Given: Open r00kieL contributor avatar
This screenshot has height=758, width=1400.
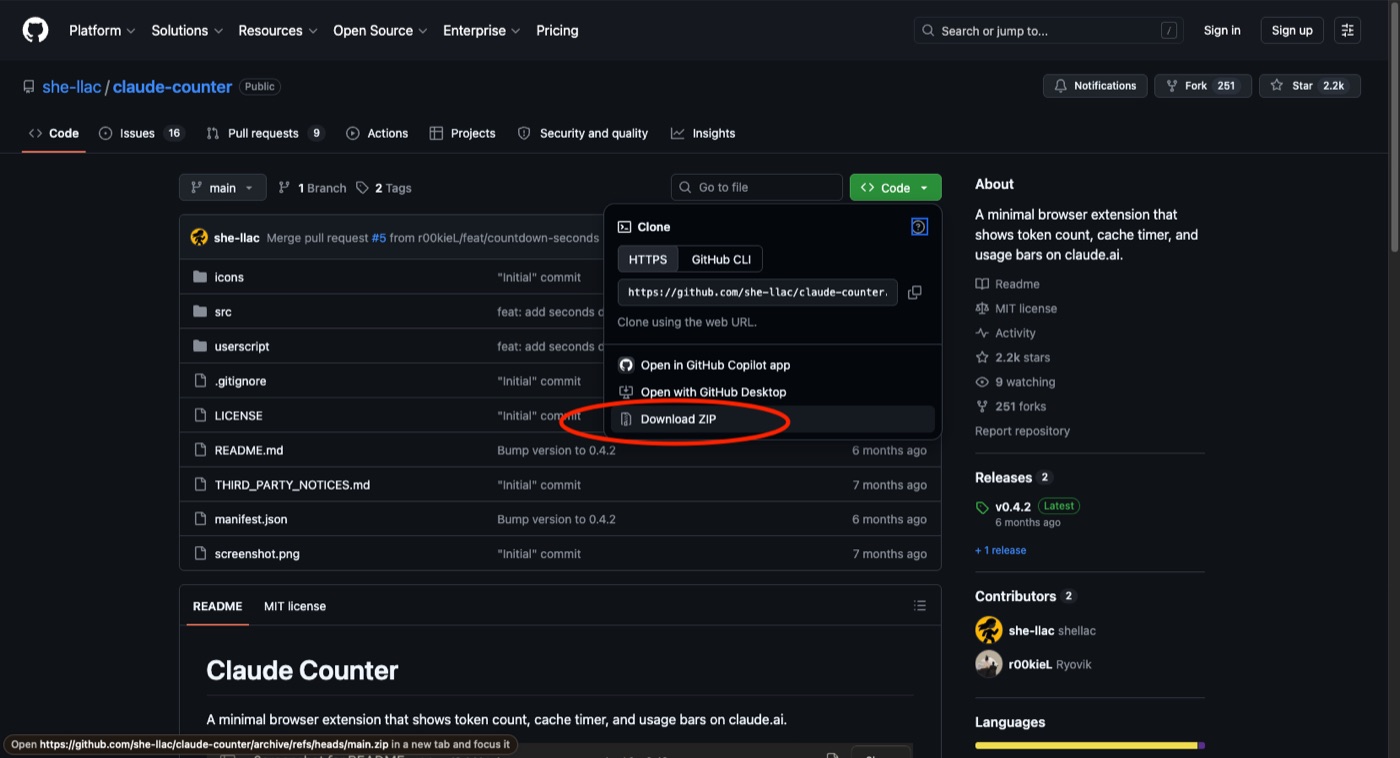Looking at the screenshot, I should [989, 664].
